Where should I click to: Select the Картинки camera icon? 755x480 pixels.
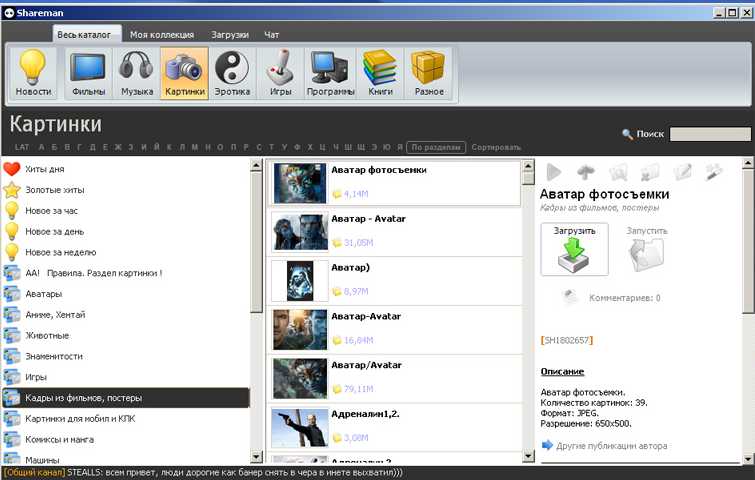coord(185,73)
